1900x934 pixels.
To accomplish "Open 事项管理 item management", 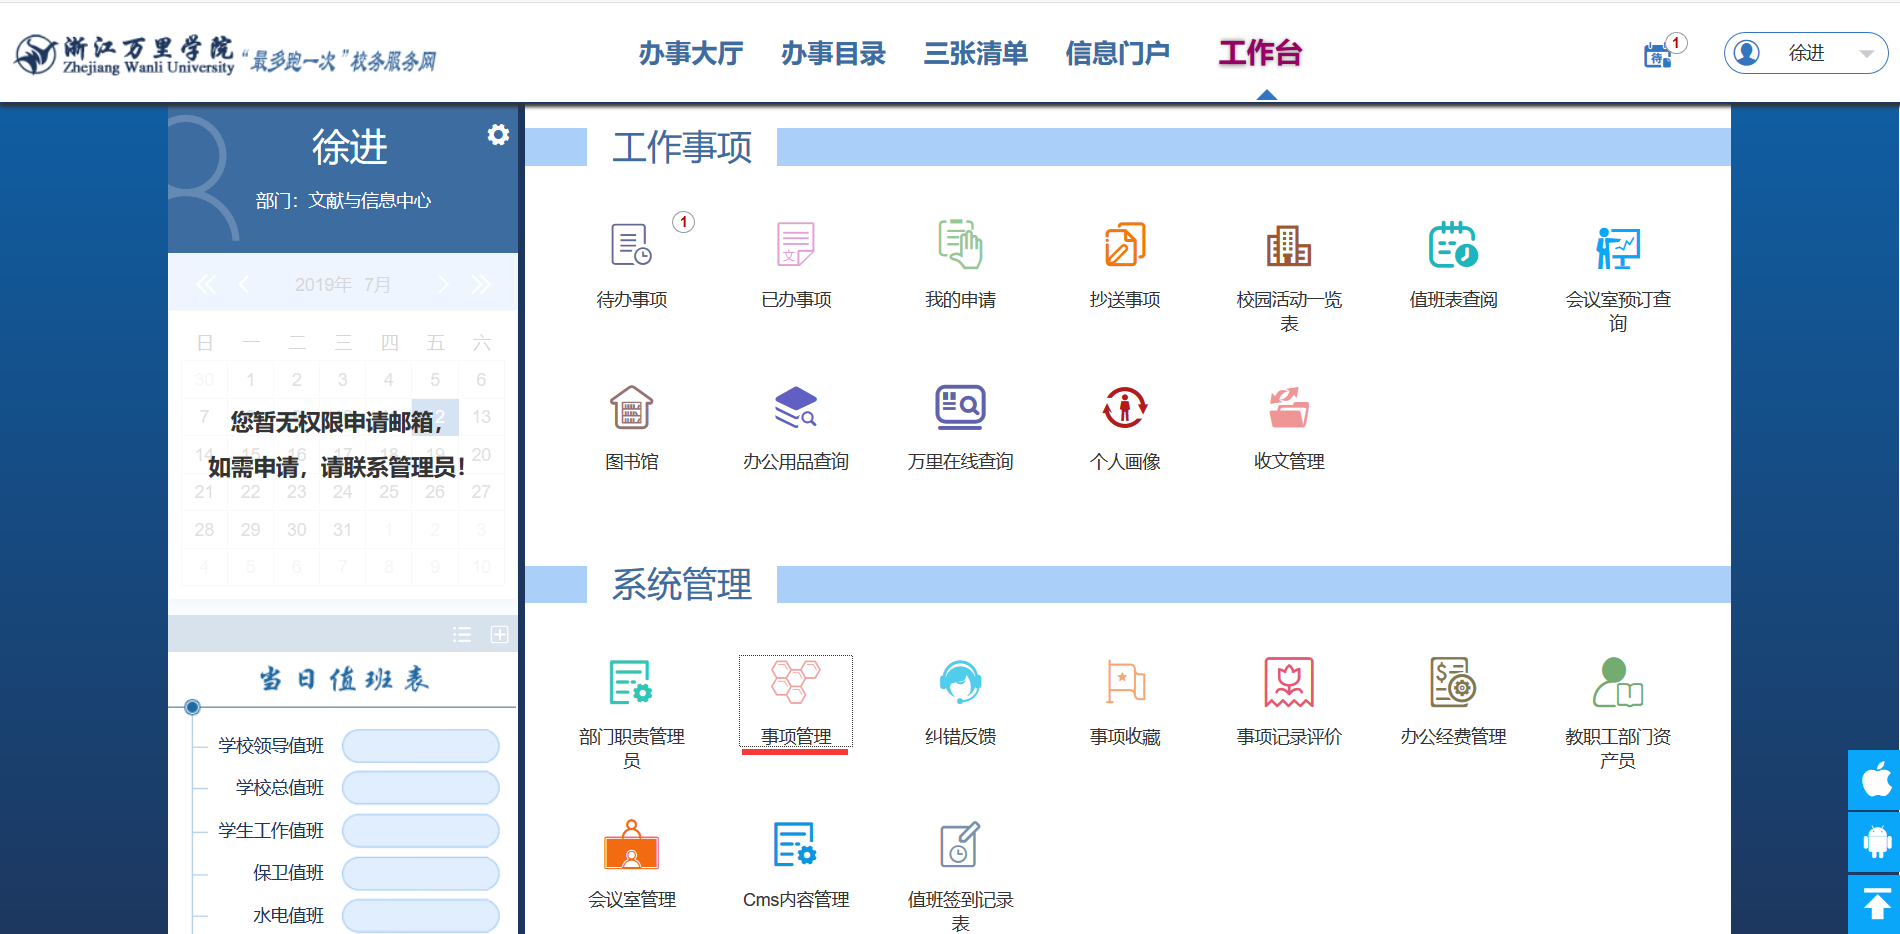I will [796, 684].
